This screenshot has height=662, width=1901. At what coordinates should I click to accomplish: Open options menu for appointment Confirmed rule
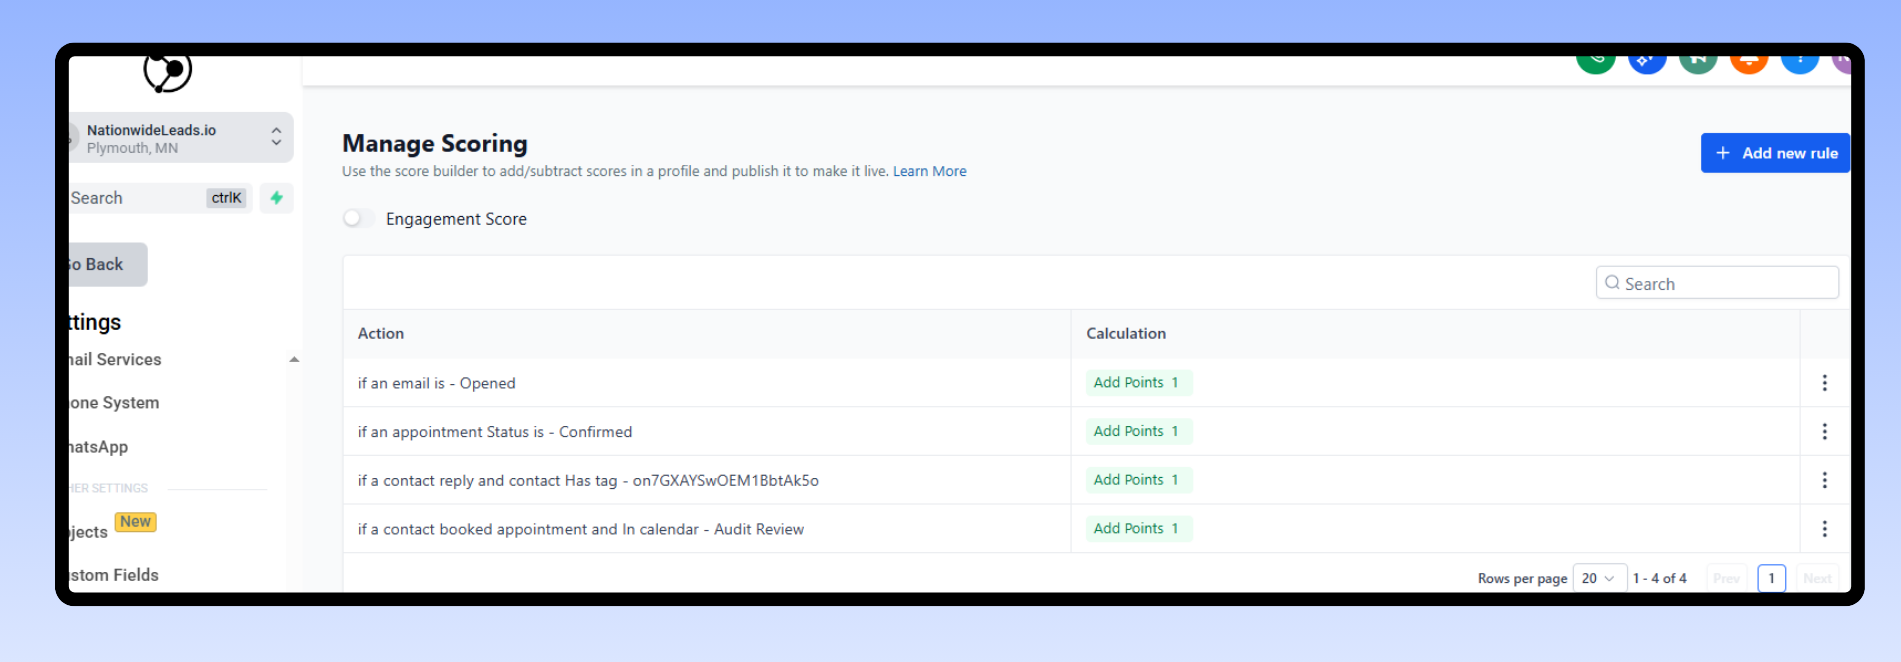(x=1824, y=431)
